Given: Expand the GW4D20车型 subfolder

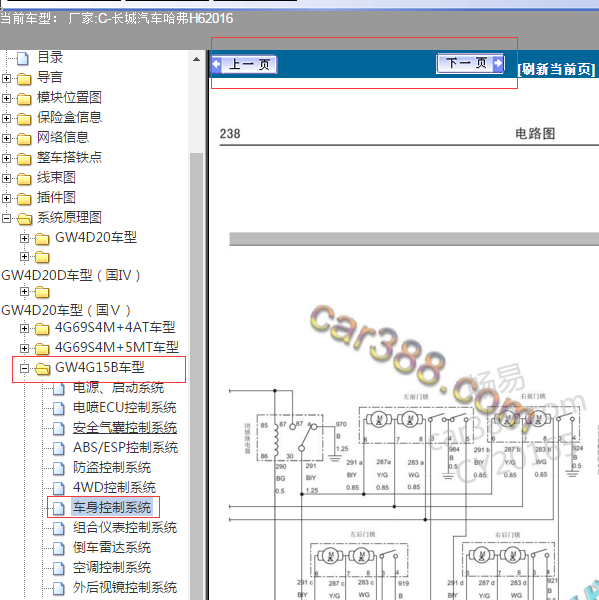Looking at the screenshot, I should click(24, 238).
